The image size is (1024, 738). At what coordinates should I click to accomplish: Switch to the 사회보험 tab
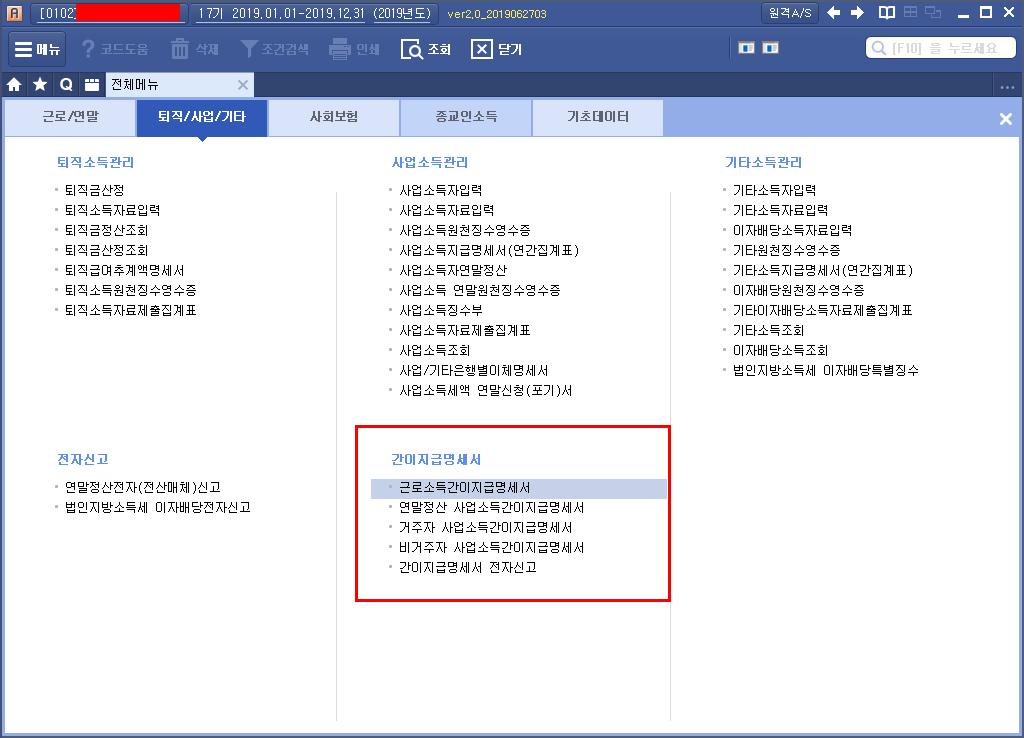click(x=334, y=117)
